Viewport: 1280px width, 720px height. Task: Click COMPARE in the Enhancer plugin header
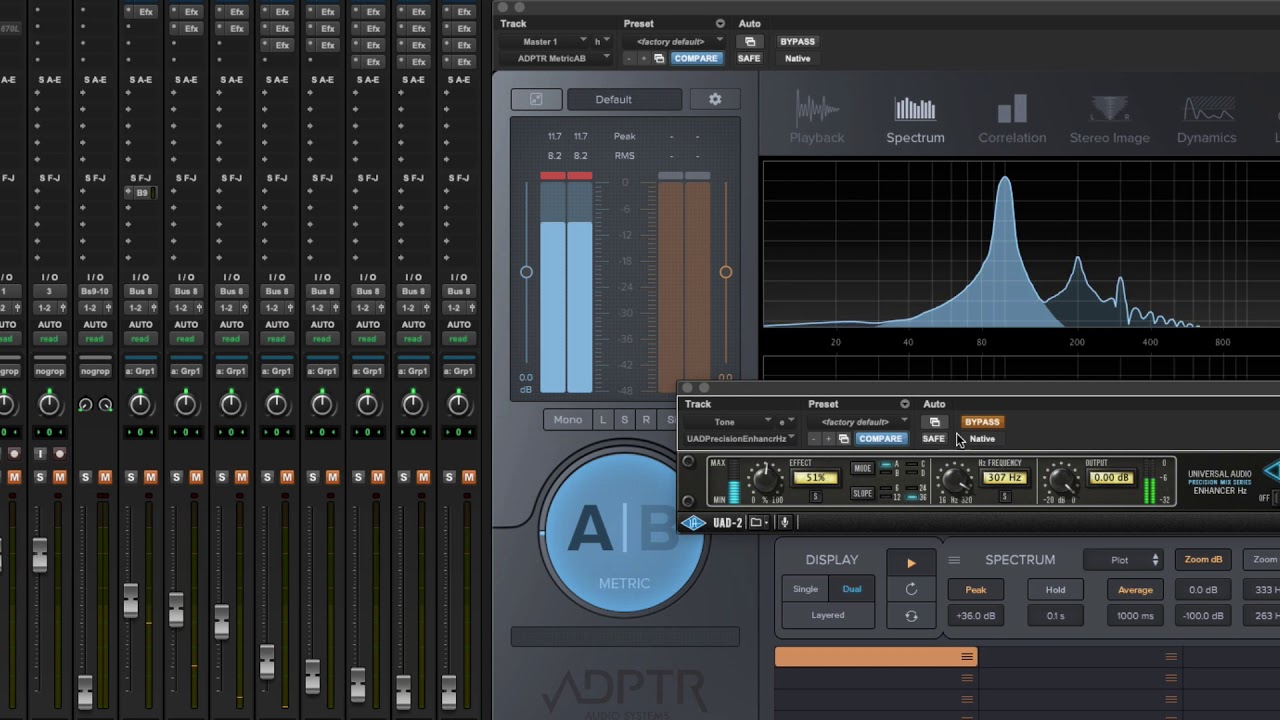[x=880, y=439]
